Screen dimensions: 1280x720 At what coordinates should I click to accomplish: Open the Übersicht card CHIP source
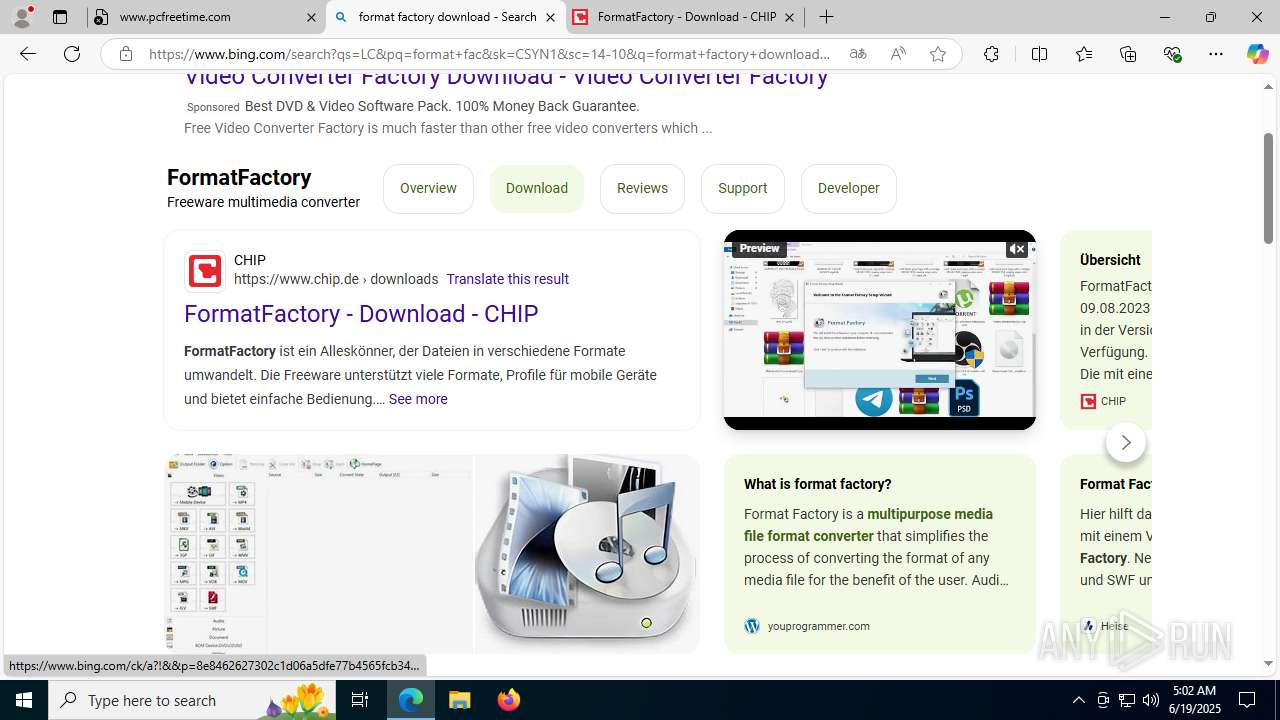coord(1103,401)
